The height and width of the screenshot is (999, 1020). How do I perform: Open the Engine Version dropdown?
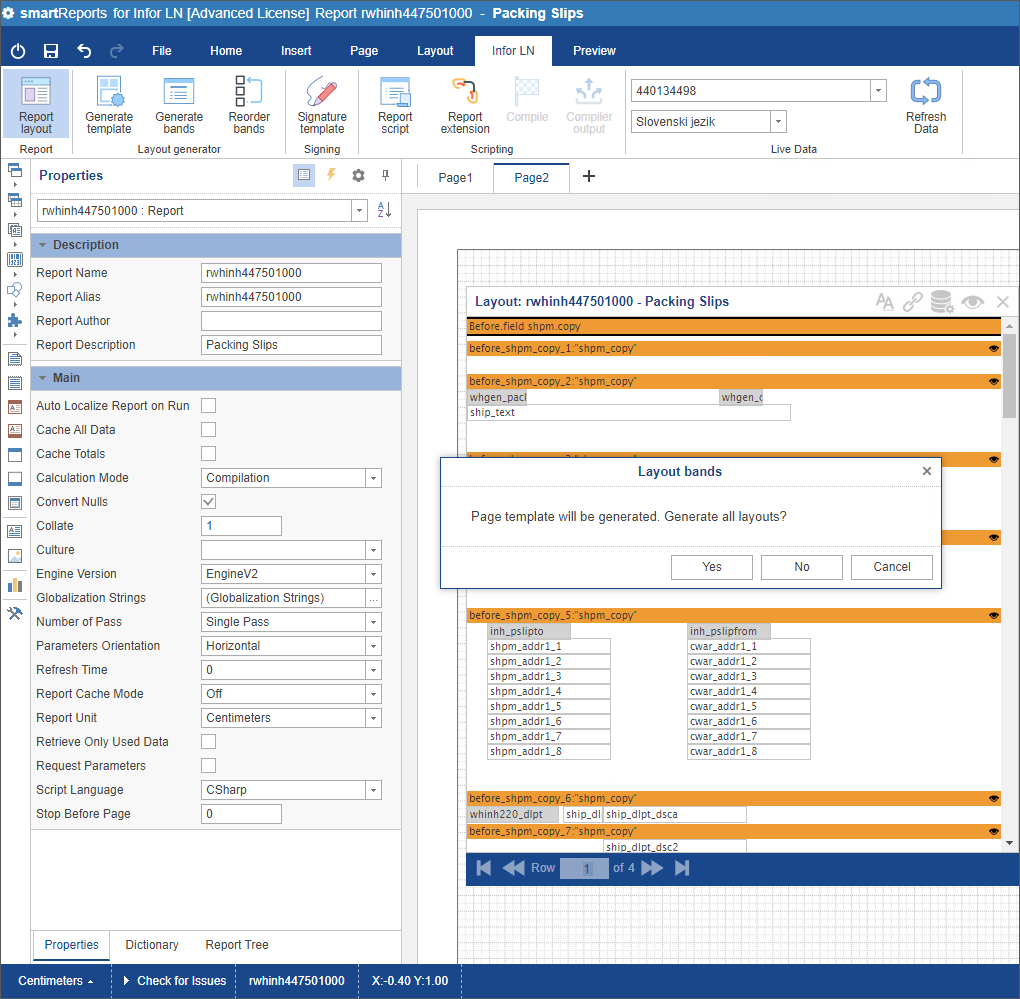pyautogui.click(x=373, y=574)
